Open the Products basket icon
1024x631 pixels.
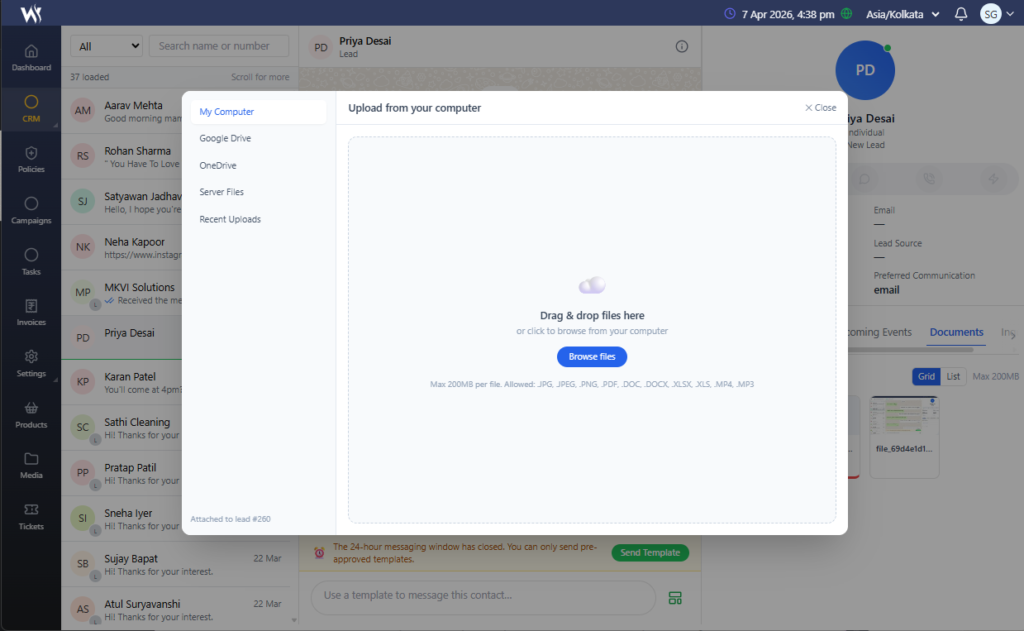31,415
